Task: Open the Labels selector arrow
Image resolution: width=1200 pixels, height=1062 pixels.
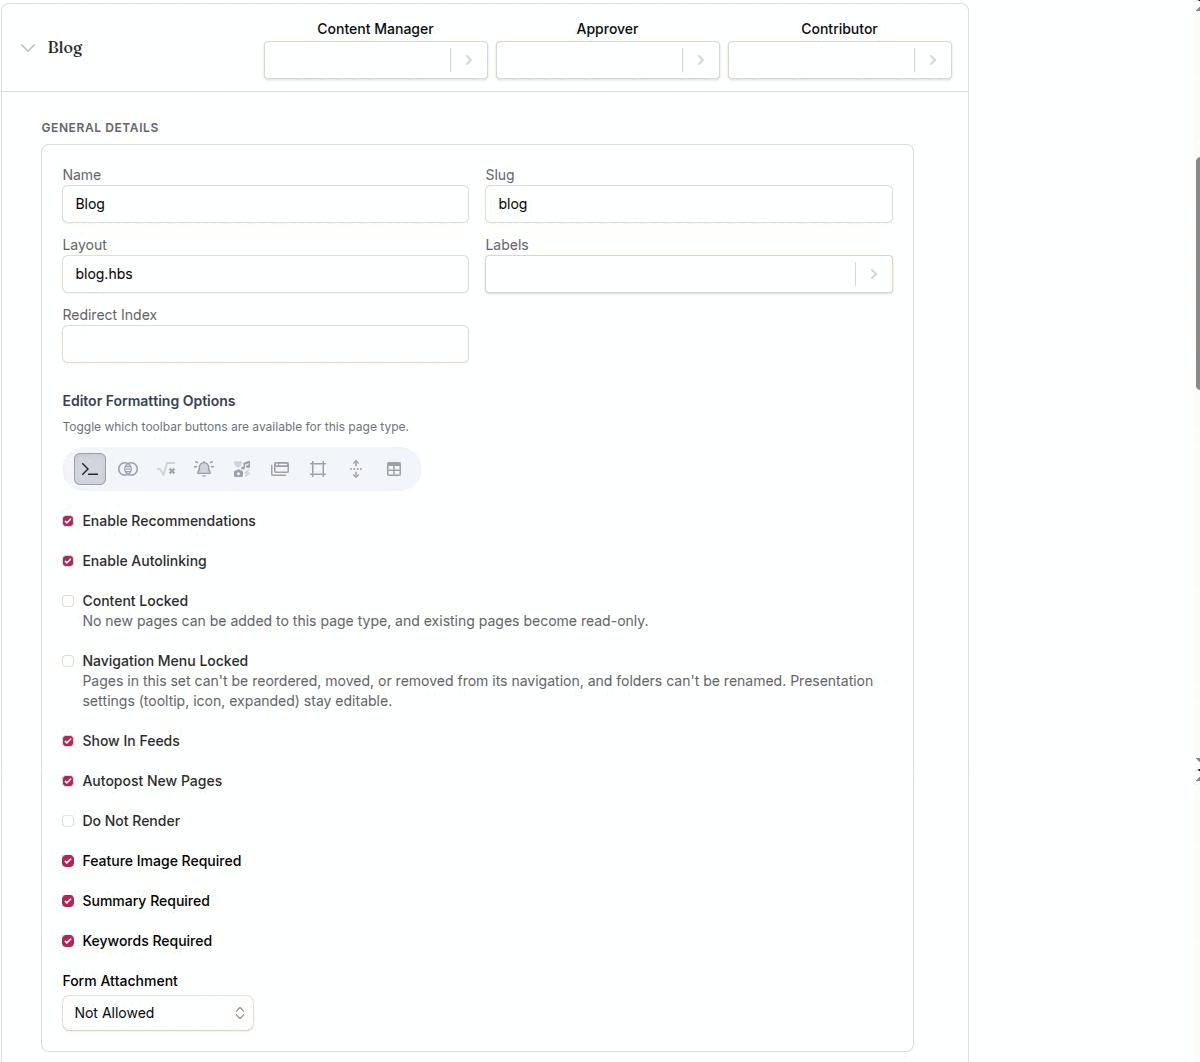Action: click(x=873, y=274)
